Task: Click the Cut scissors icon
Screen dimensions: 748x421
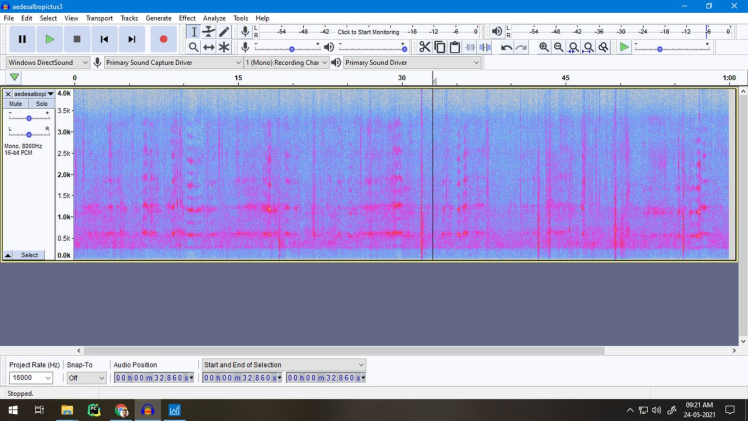Action: 425,47
